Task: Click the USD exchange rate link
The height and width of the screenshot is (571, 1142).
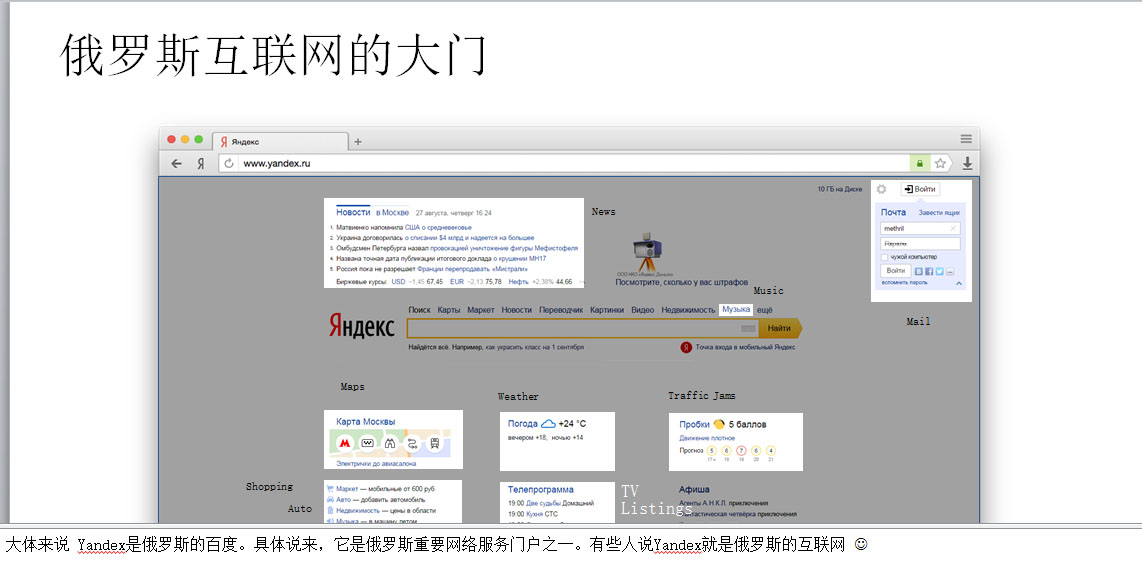Action: (398, 281)
